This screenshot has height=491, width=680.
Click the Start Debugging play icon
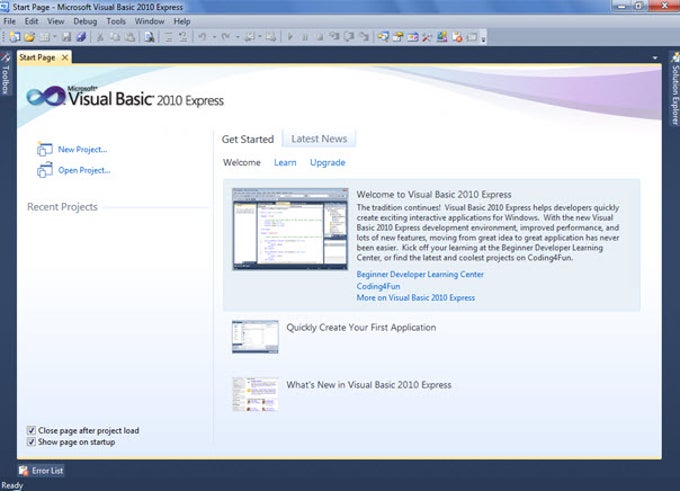click(290, 37)
